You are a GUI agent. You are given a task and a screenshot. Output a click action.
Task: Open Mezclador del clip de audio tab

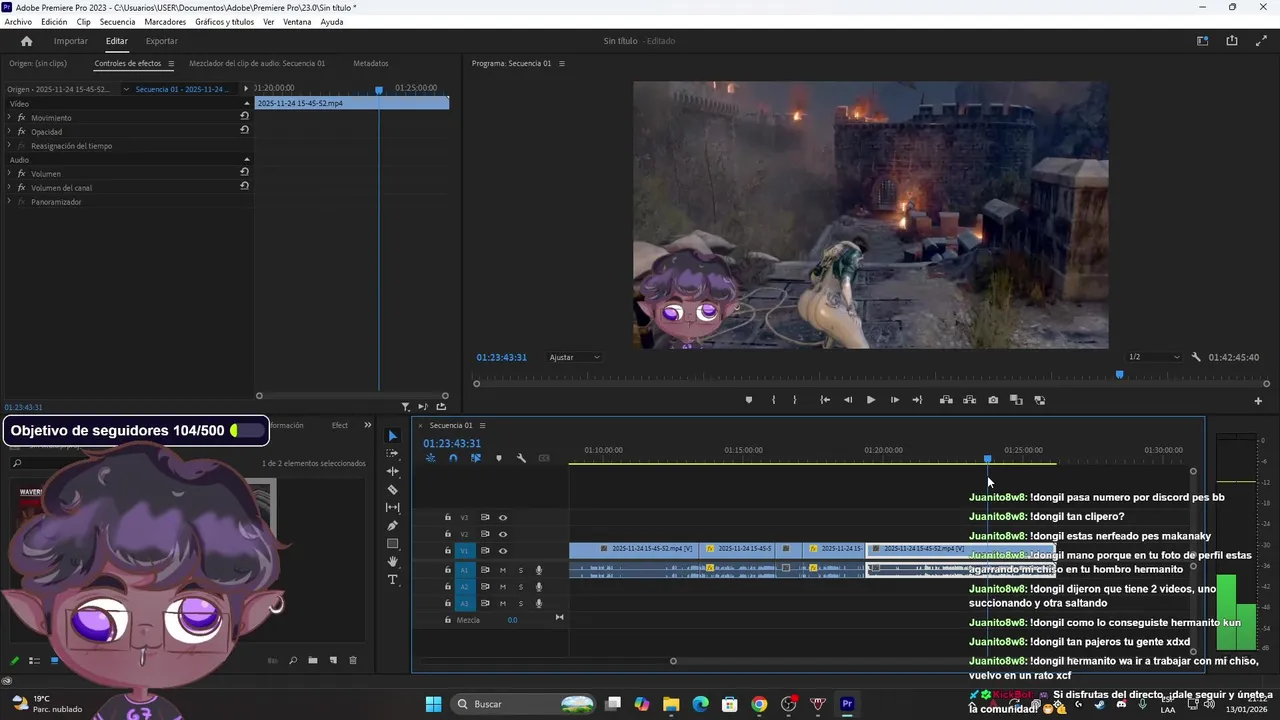click(257, 63)
